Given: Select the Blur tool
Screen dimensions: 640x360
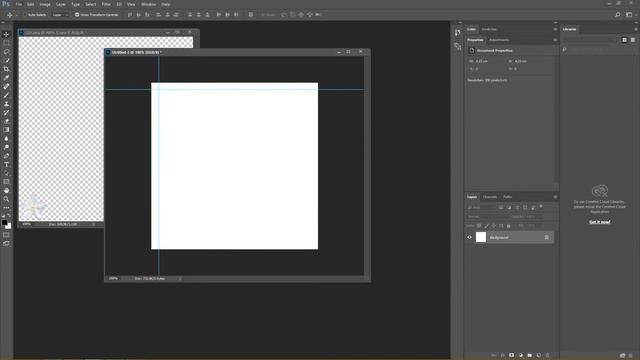Looking at the screenshot, I should click(x=6, y=138).
